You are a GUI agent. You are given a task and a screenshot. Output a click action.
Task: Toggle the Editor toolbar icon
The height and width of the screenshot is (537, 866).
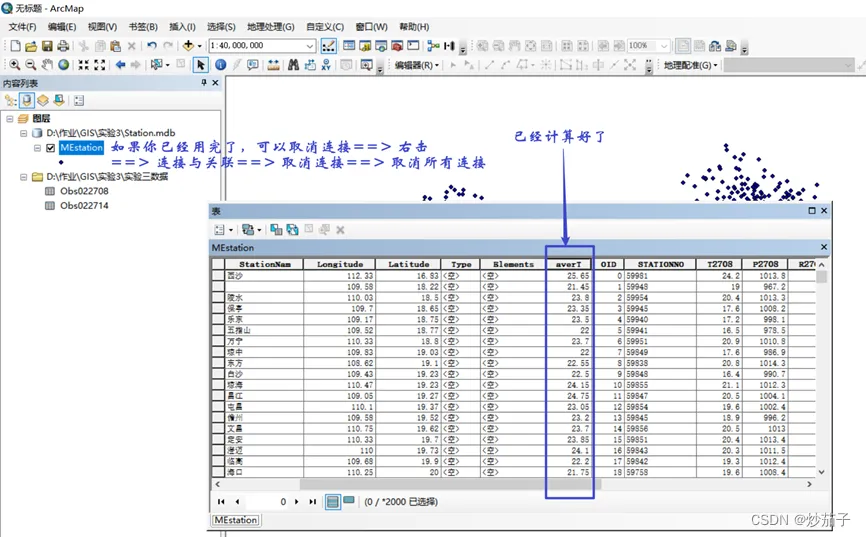[328, 46]
